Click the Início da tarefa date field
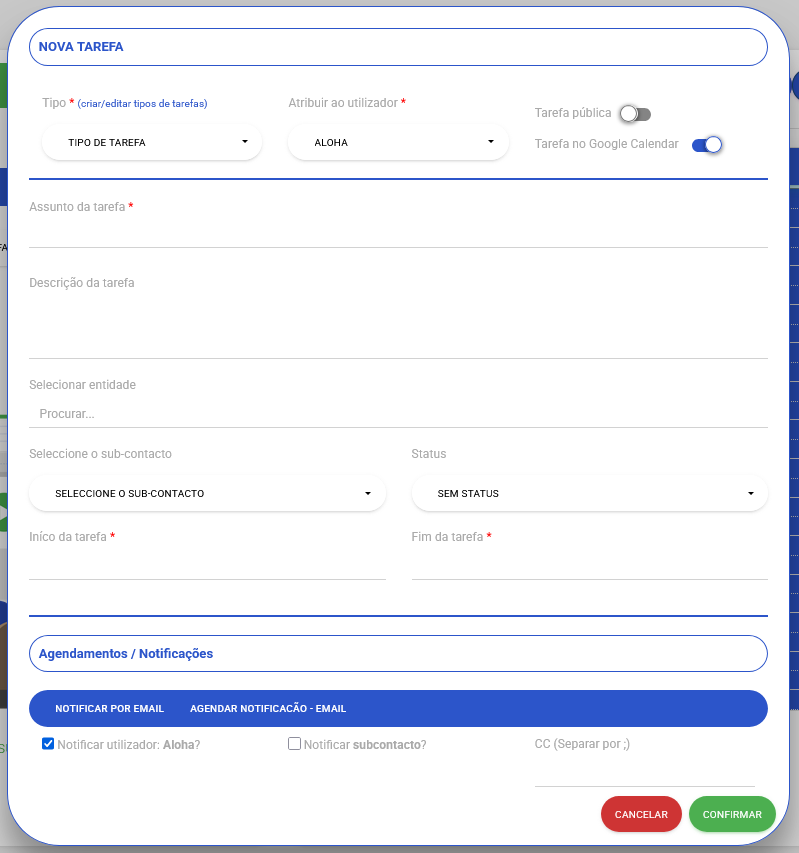Image resolution: width=799 pixels, height=853 pixels. (207, 566)
